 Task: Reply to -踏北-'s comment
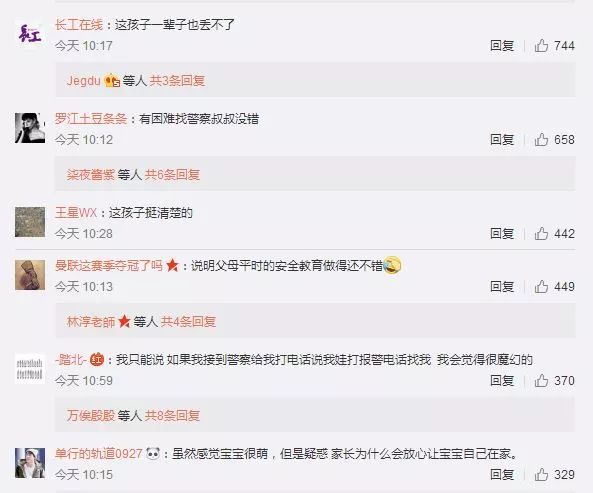coord(502,380)
